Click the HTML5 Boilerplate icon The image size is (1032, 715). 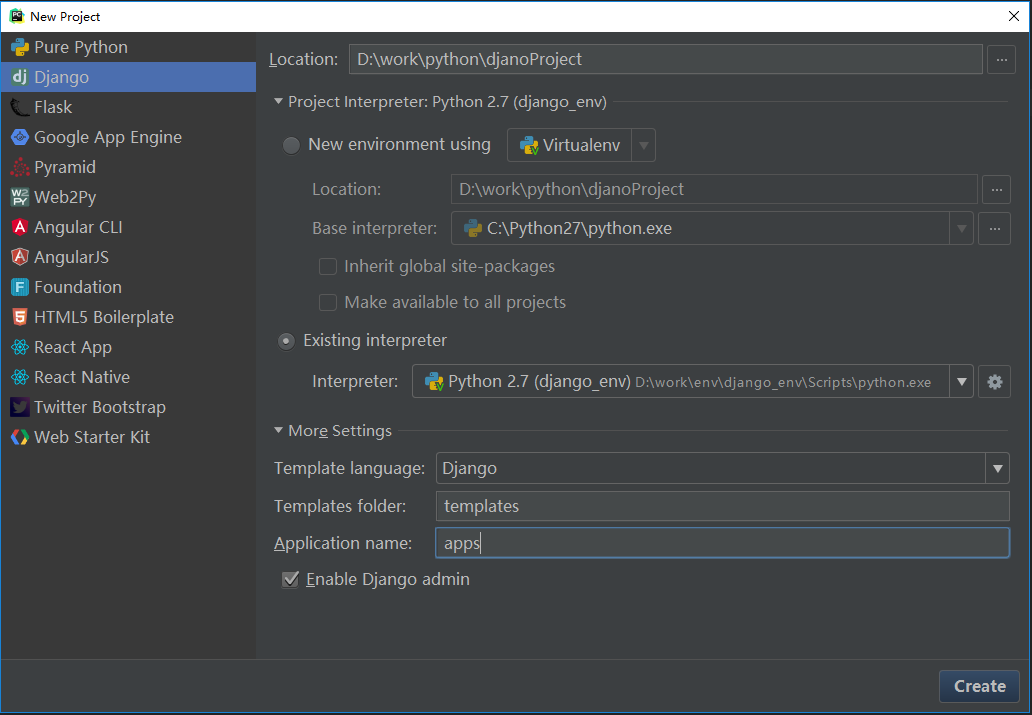click(20, 317)
